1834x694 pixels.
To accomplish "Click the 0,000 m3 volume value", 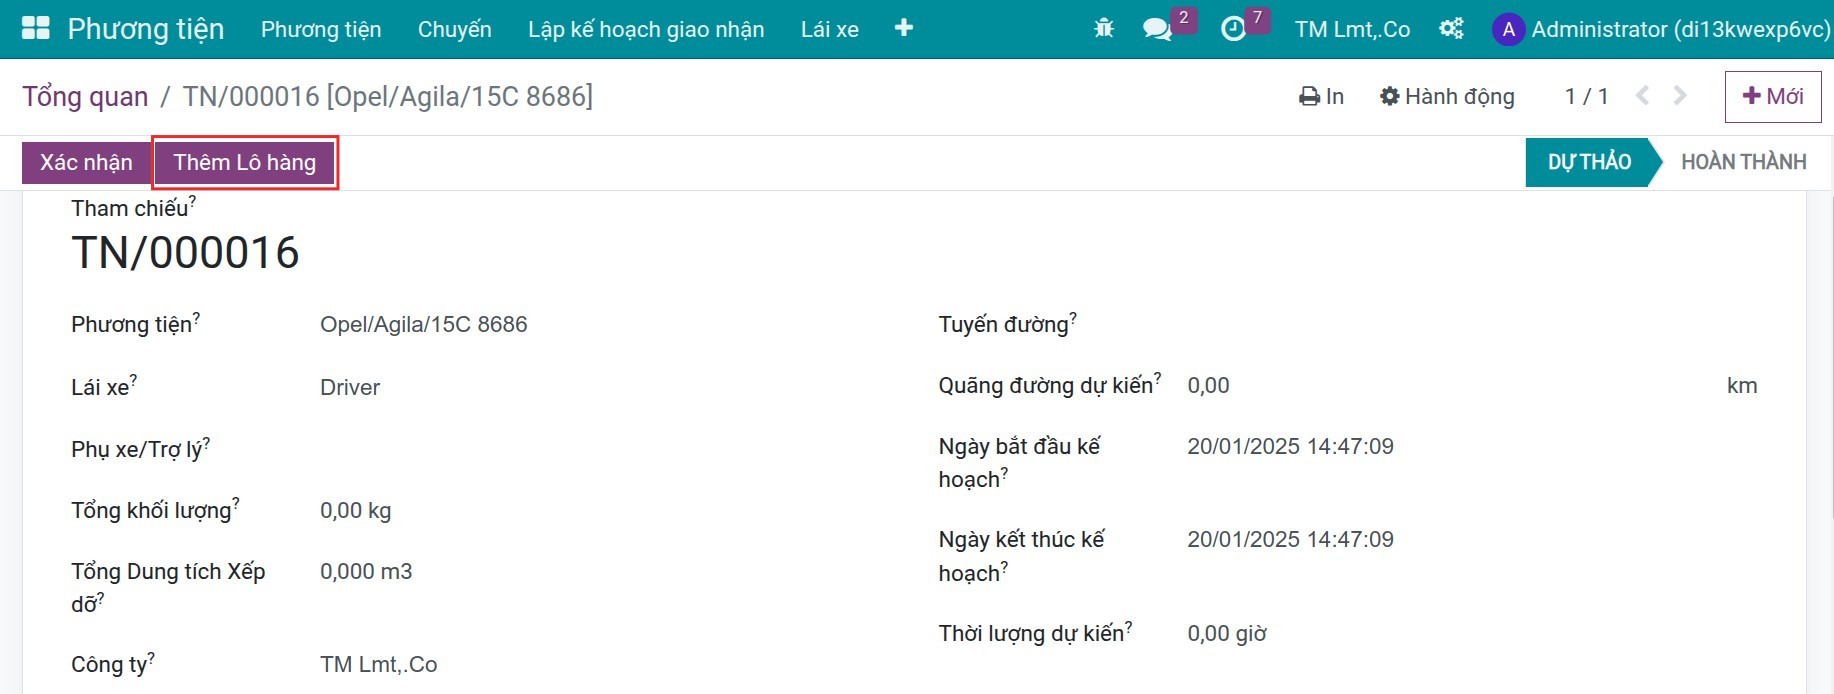I will (366, 571).
